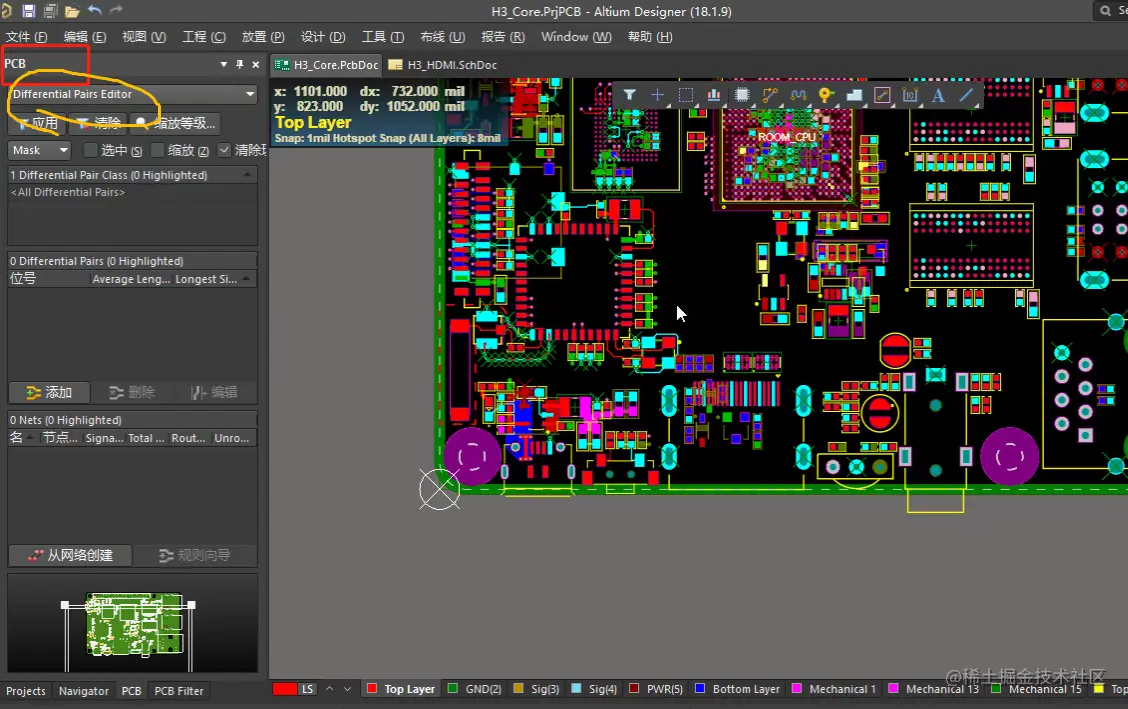Viewport: 1128px width, 709px height.
Task: Open the 布线 (U) menu
Action: pos(442,37)
